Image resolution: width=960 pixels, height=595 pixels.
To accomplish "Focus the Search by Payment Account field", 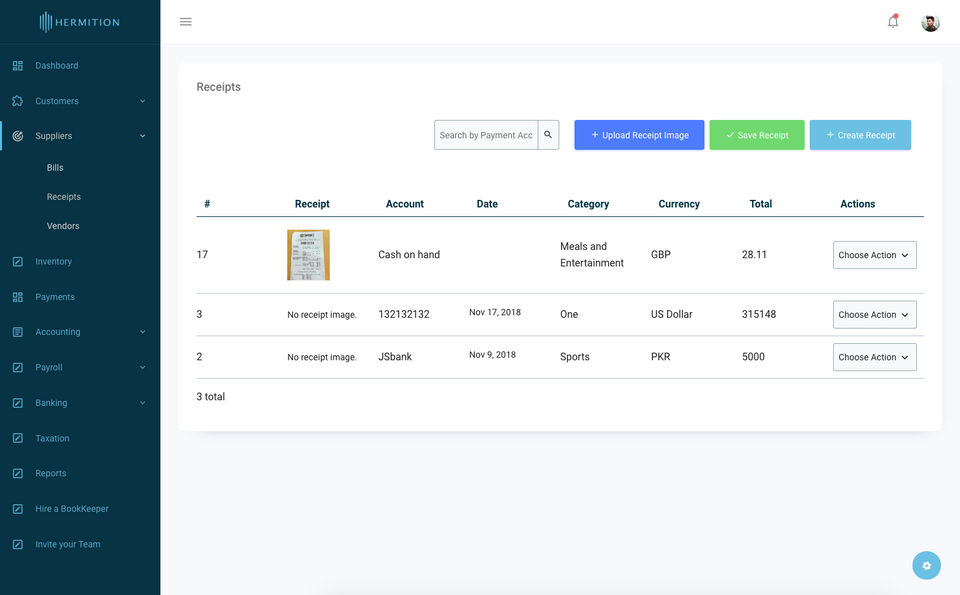I will (486, 135).
